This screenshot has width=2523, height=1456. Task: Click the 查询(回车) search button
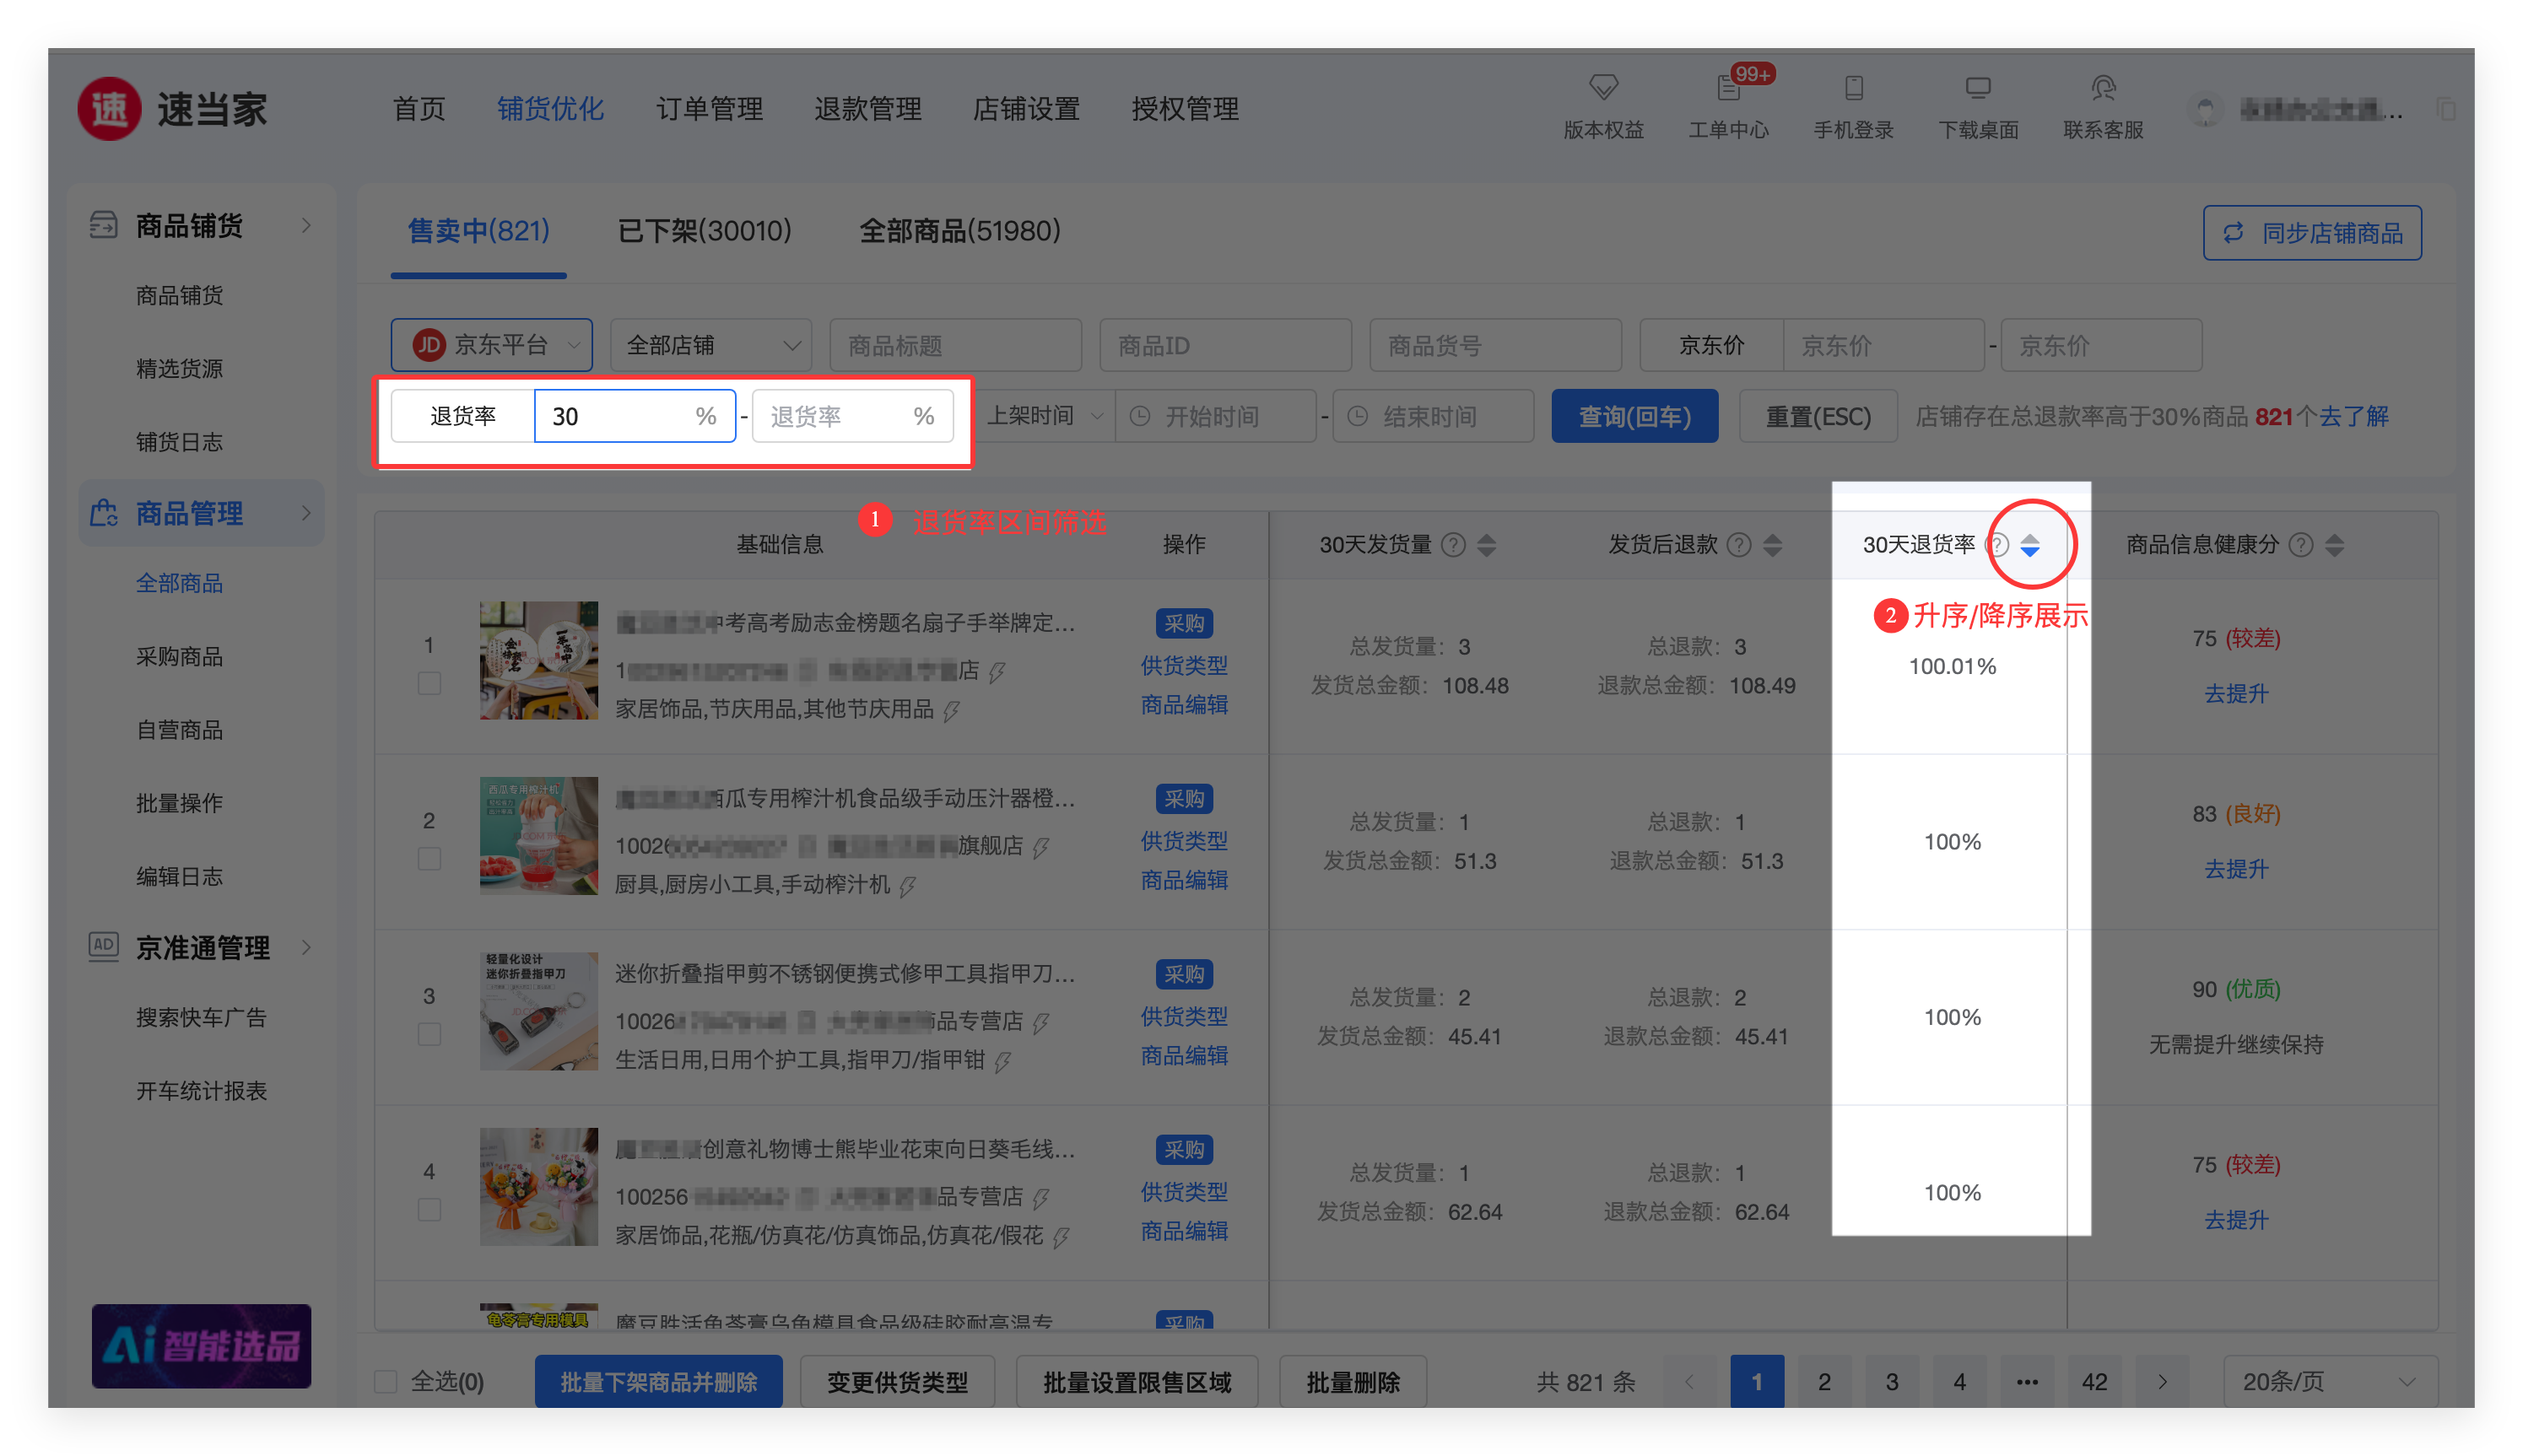1634,416
